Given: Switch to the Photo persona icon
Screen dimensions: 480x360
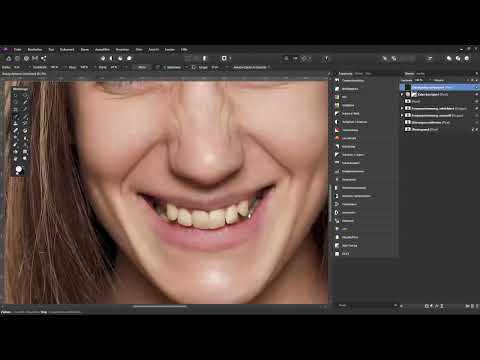Looking at the screenshot, I should point(9,58).
